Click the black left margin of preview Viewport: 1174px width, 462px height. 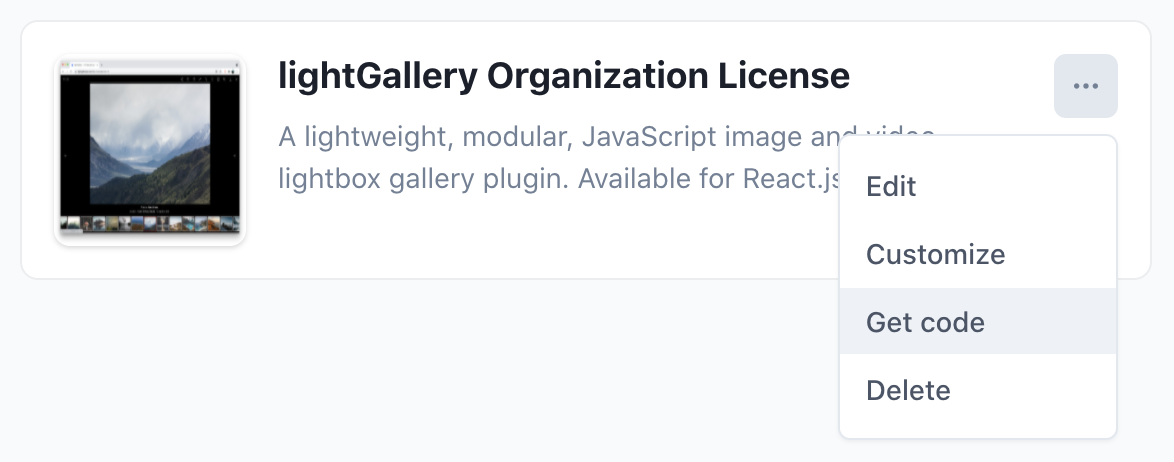coord(74,150)
